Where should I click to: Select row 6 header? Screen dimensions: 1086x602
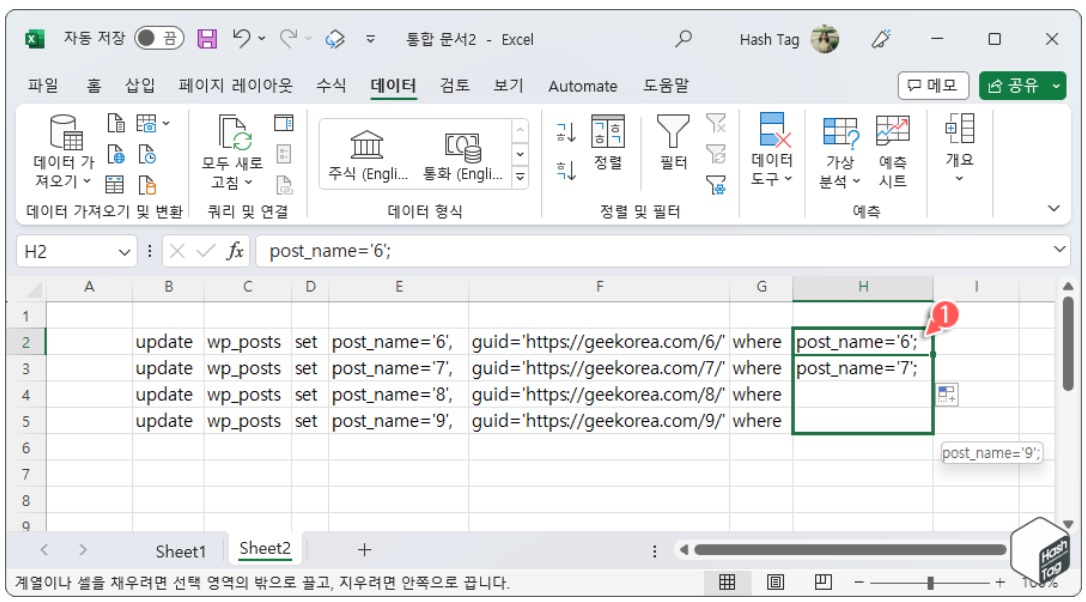(x=26, y=448)
